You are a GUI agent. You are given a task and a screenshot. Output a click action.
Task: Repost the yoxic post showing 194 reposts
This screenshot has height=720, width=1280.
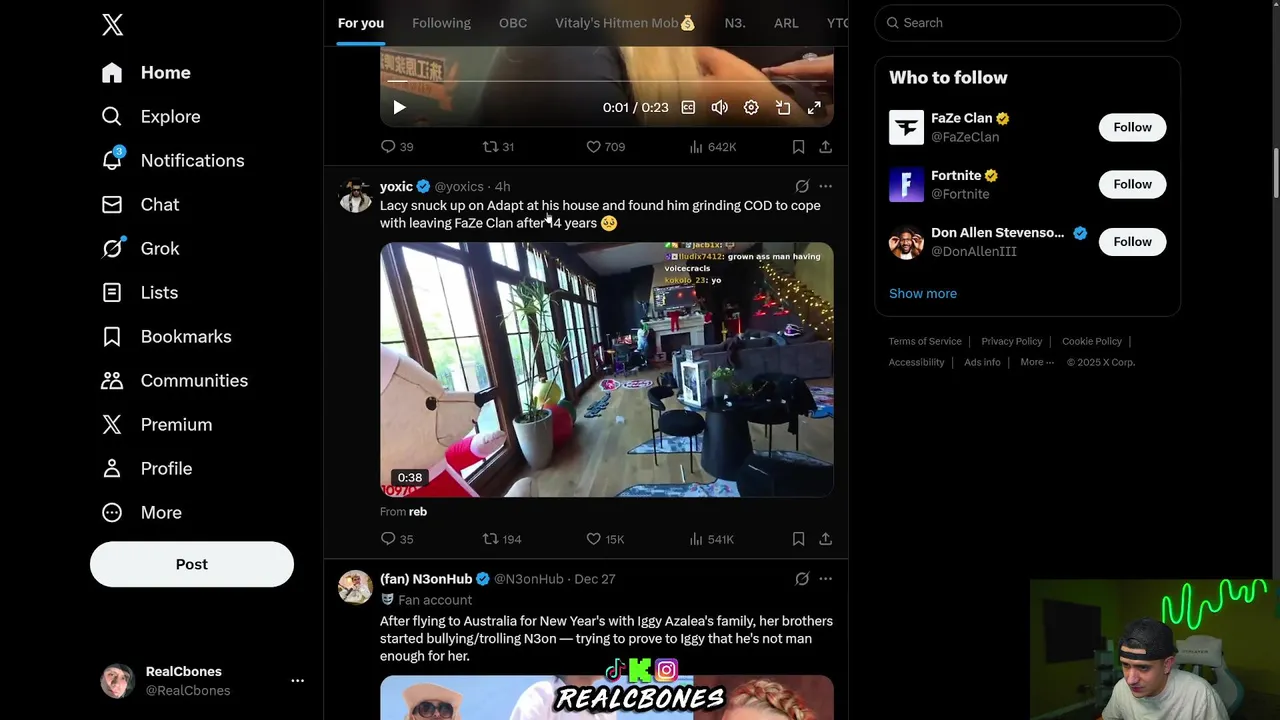coord(502,539)
